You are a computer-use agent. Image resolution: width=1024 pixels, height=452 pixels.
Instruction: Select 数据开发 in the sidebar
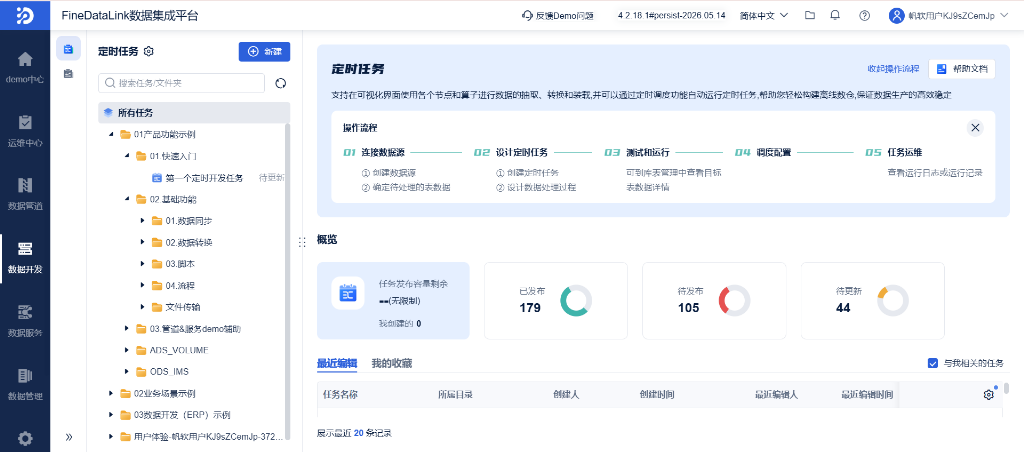(x=25, y=257)
